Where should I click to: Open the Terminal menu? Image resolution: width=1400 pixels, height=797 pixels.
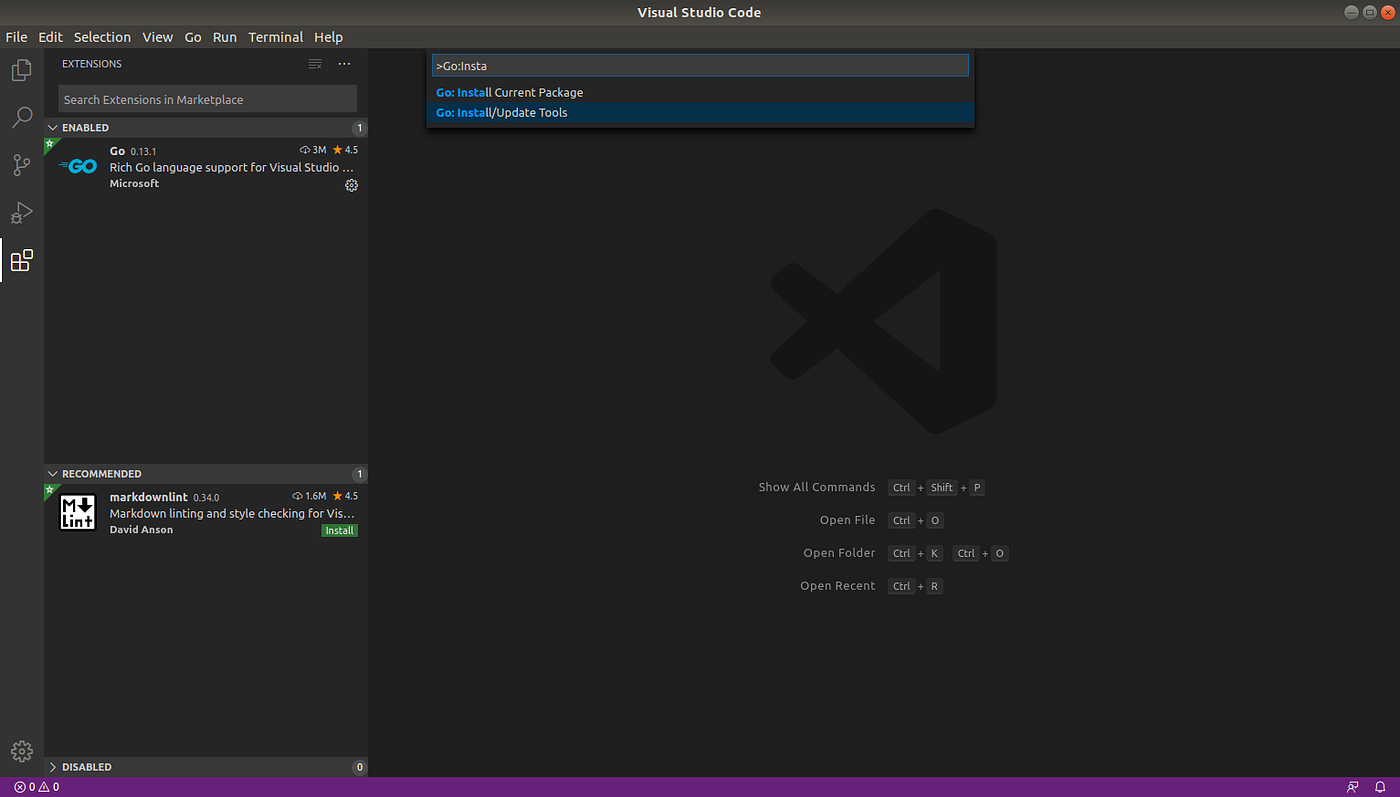coord(276,37)
